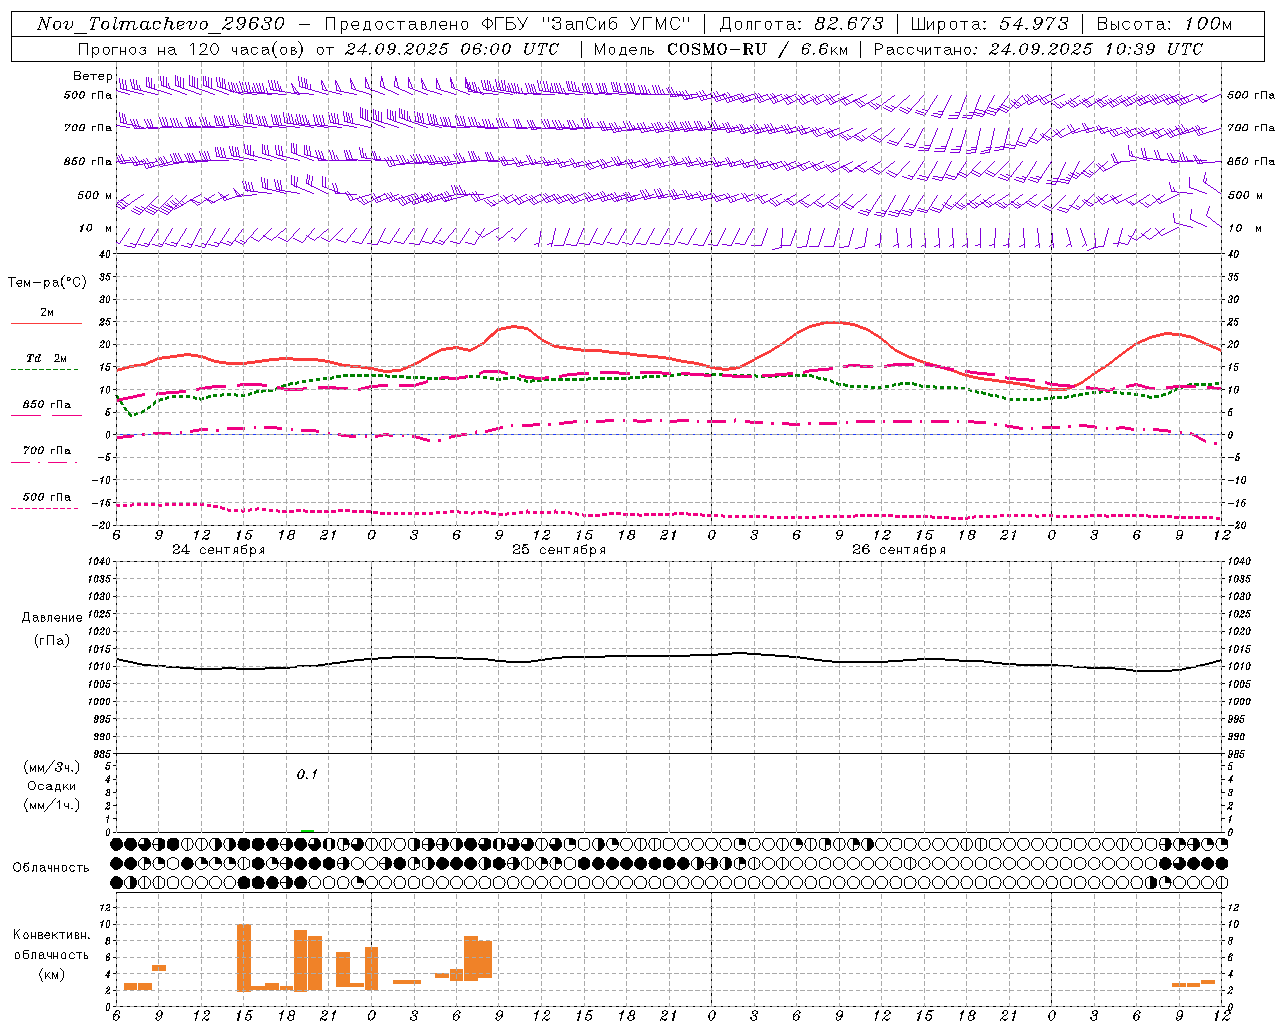Click the Модель COSMO-RU / 6.6км label
Viewport: 1280px width, 1024px height.
[x=720, y=49]
